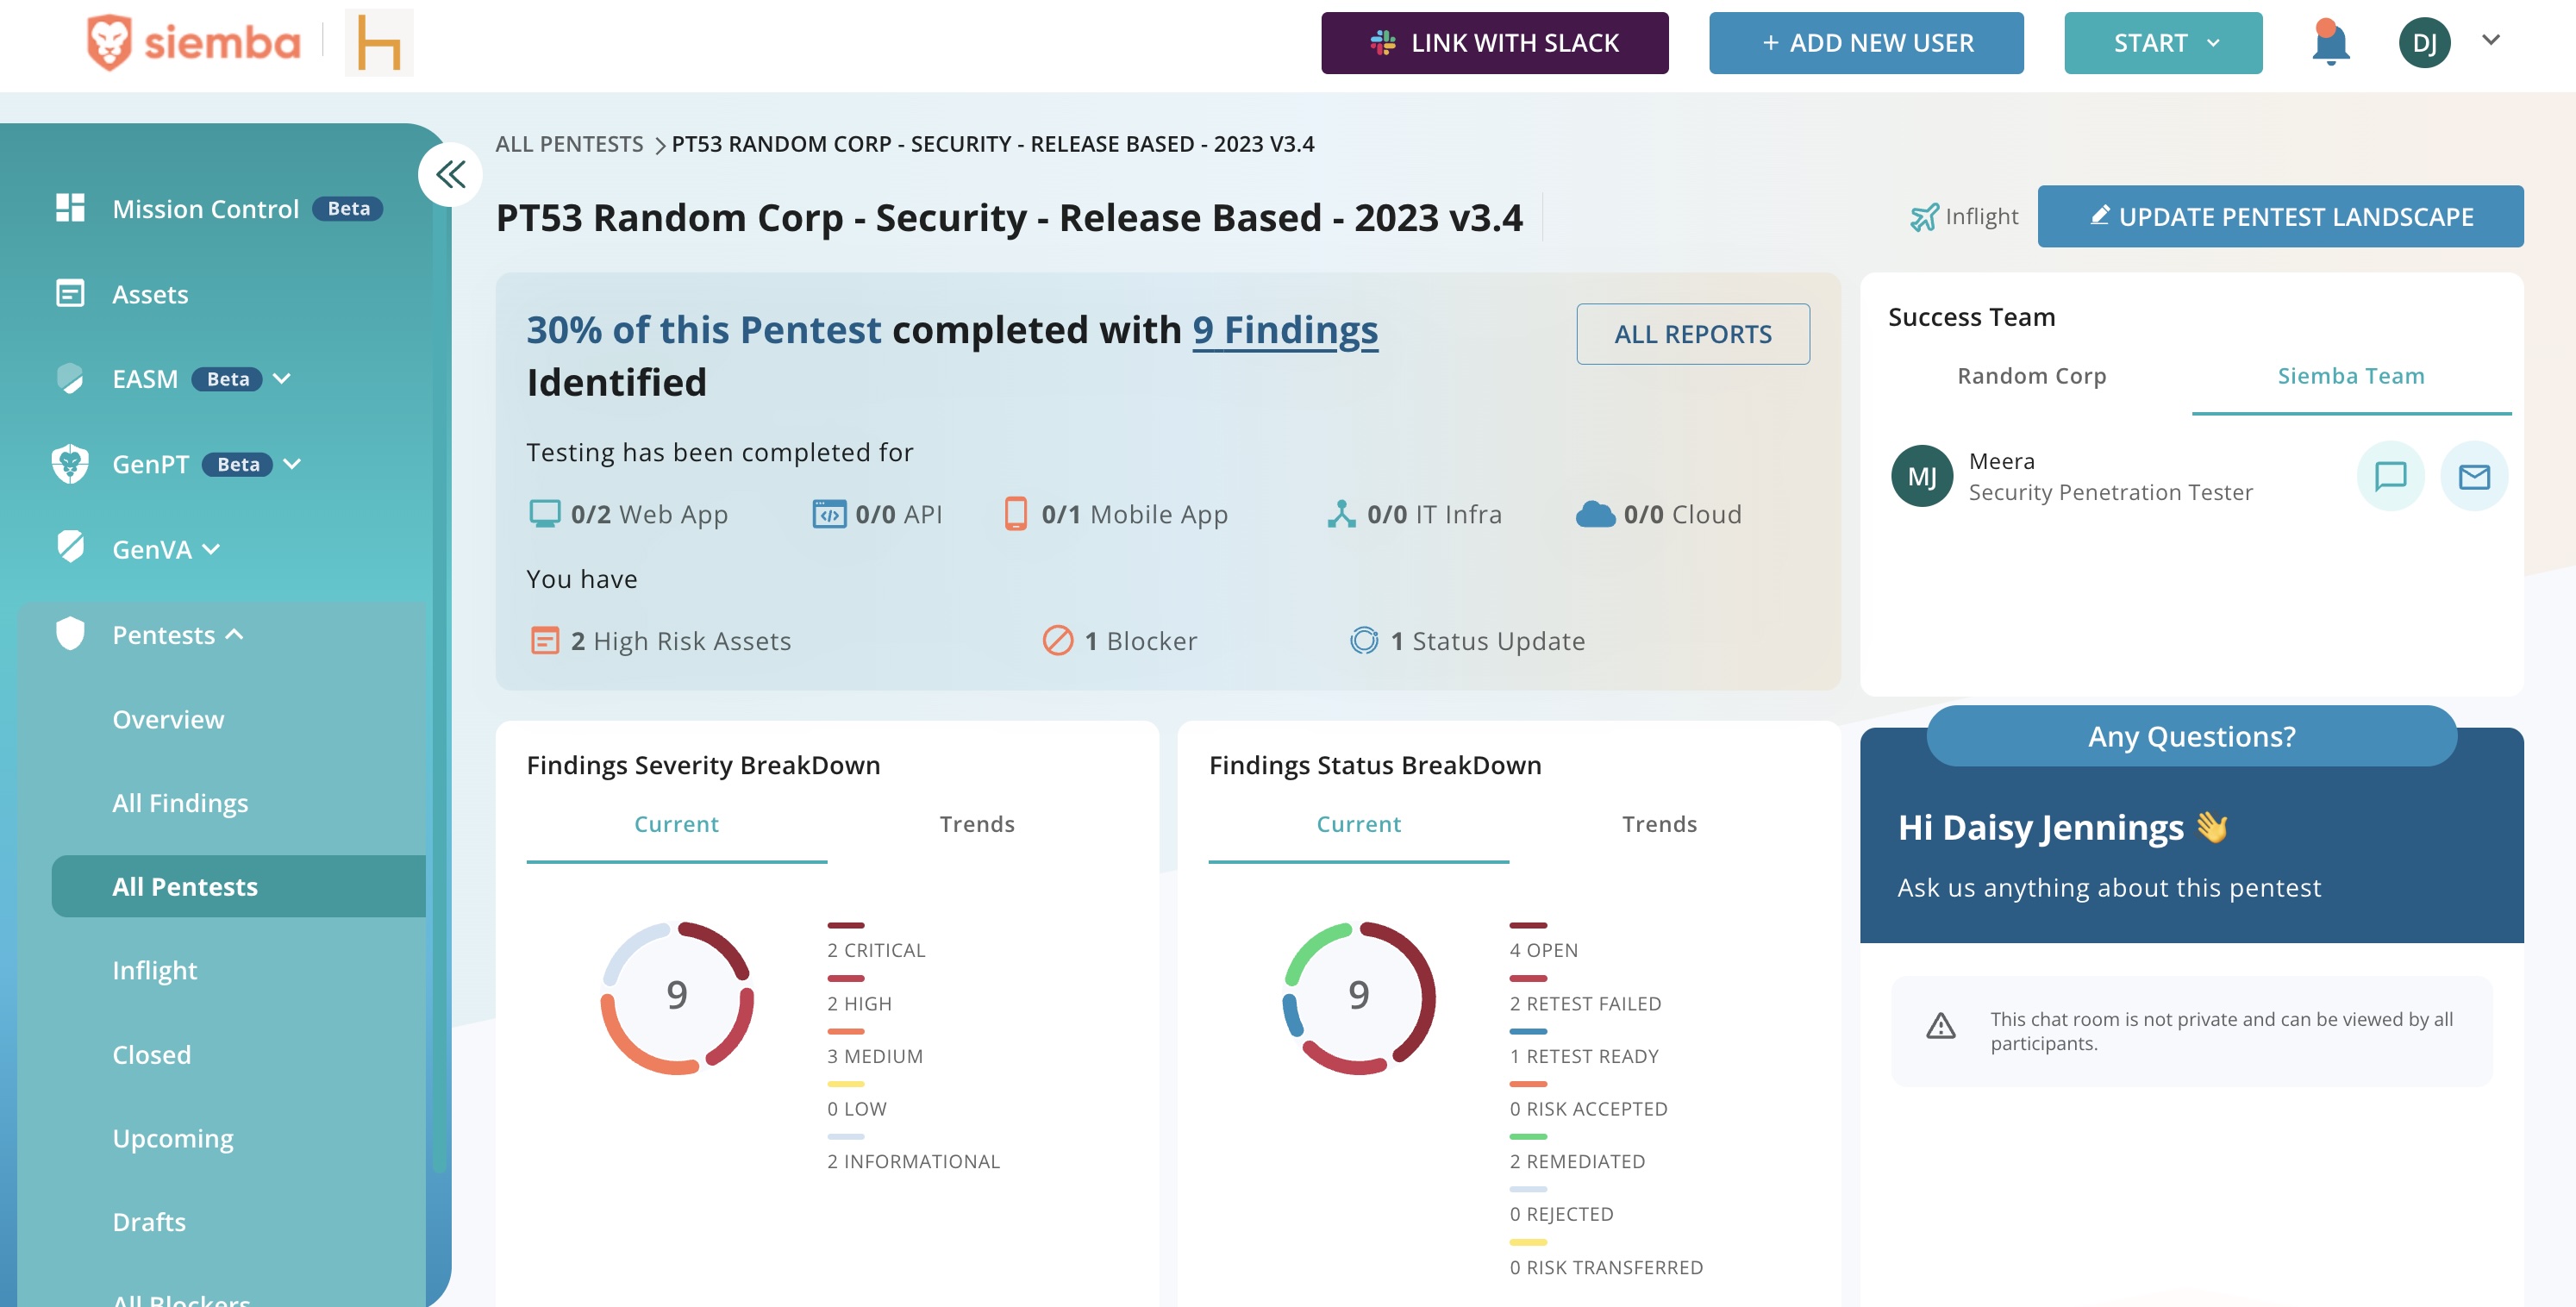
Task: Email Meera using the envelope icon
Action: tap(2474, 476)
